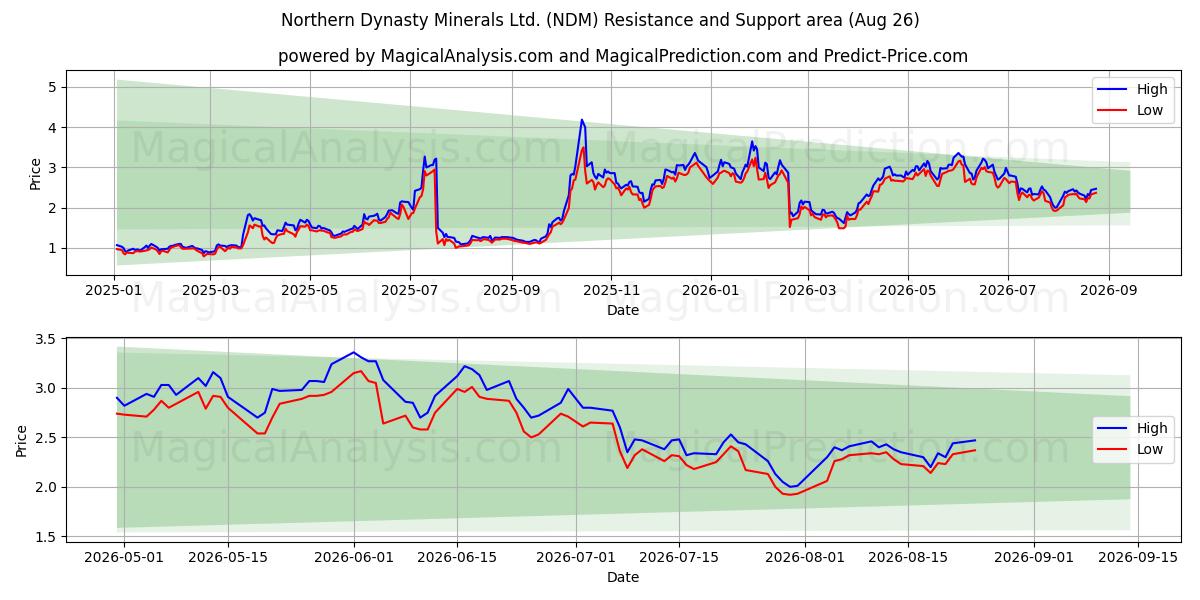Image resolution: width=1200 pixels, height=600 pixels.
Task: Click the '2025-11' x-axis label
Action: pyautogui.click(x=611, y=290)
